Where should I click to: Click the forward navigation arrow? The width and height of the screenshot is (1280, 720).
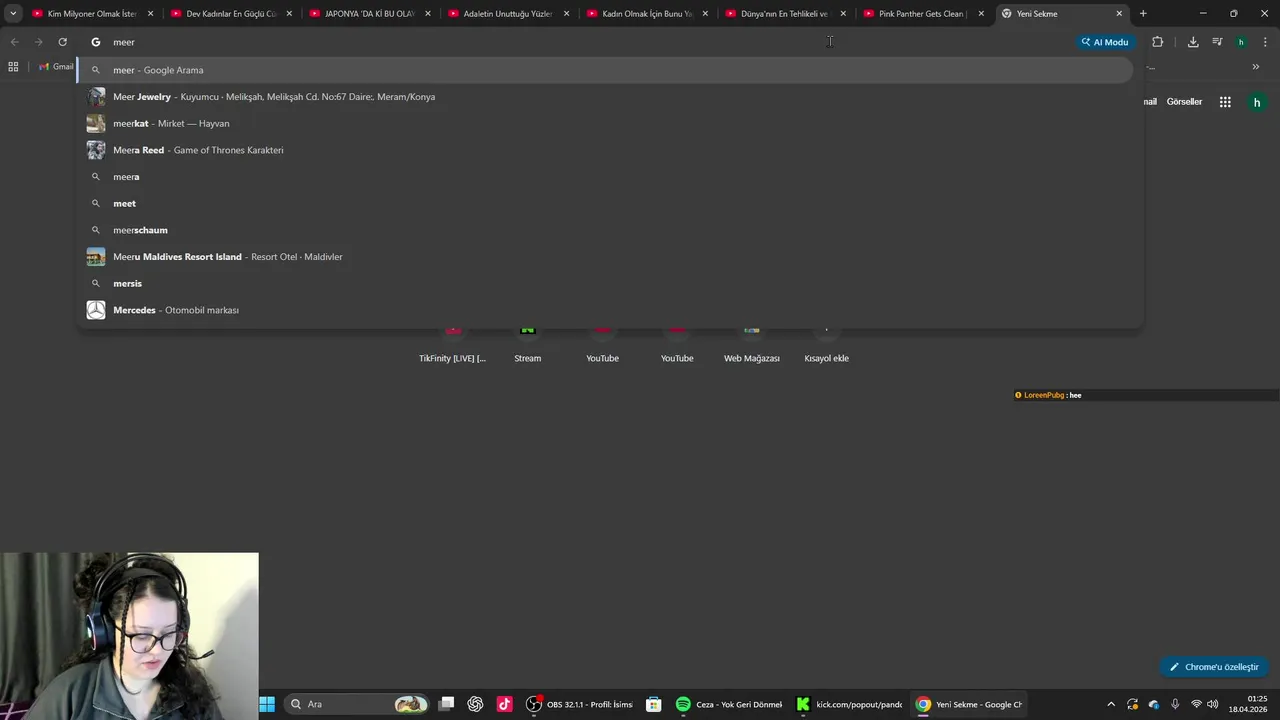[38, 42]
